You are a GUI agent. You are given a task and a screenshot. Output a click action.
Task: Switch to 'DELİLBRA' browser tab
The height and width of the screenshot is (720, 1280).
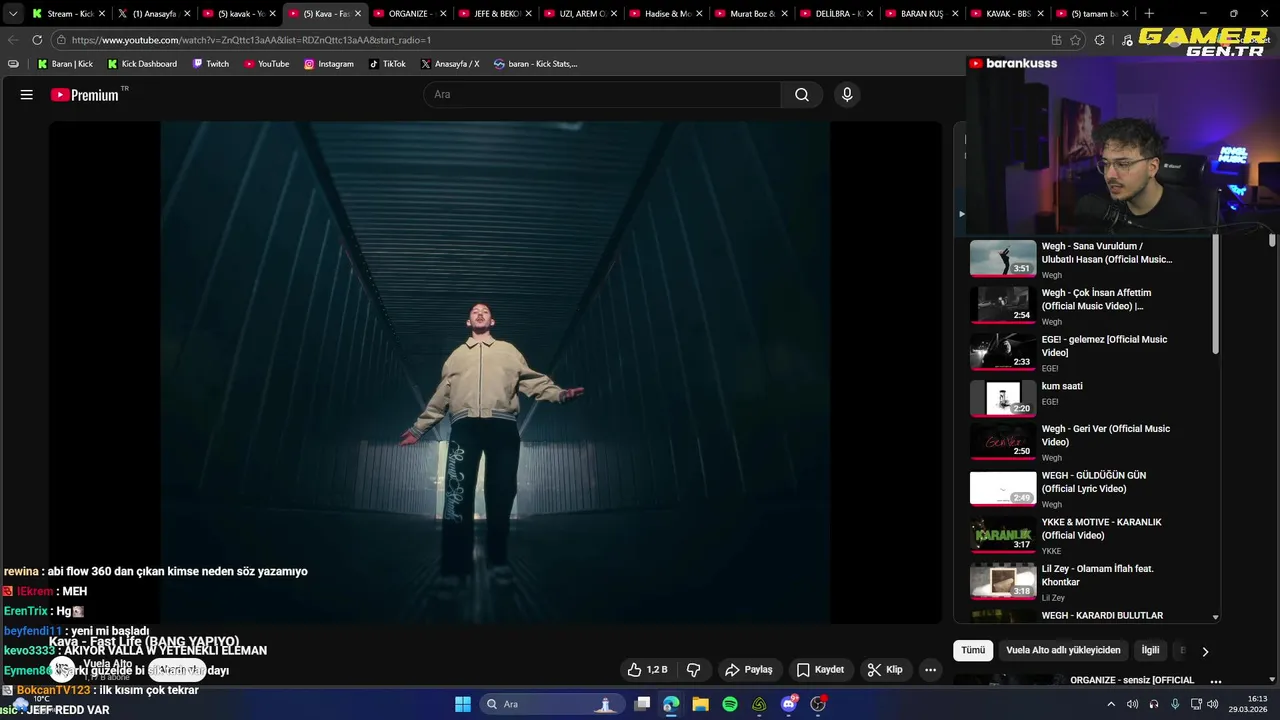(x=838, y=14)
